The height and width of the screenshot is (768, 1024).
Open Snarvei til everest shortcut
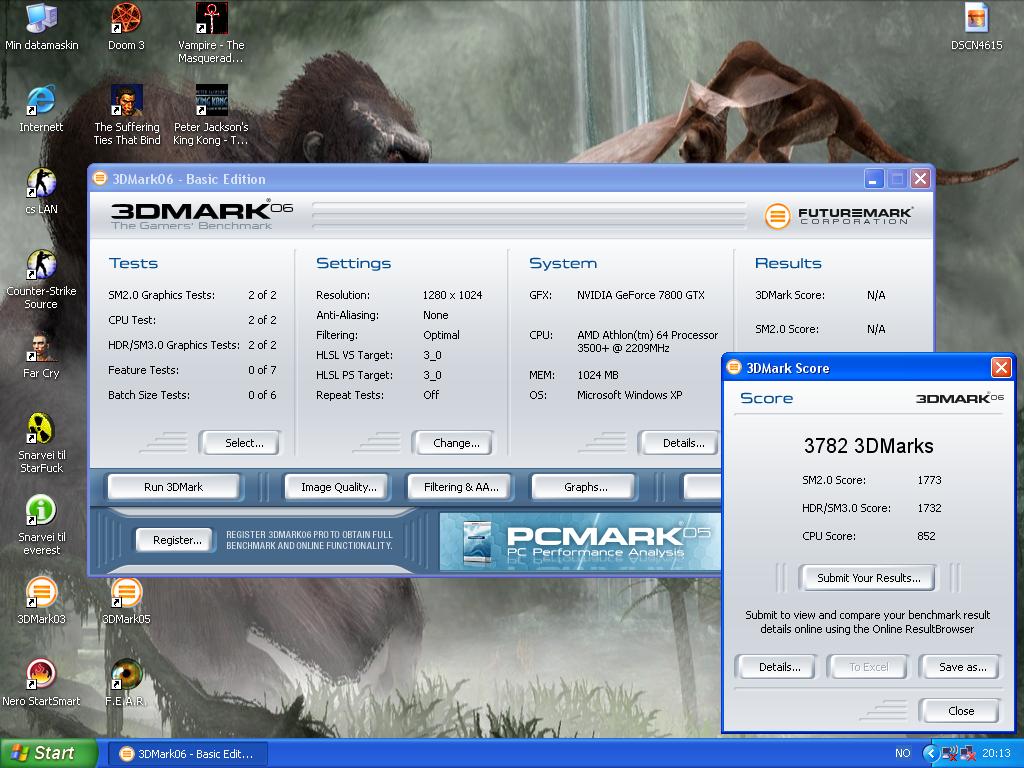pos(41,525)
